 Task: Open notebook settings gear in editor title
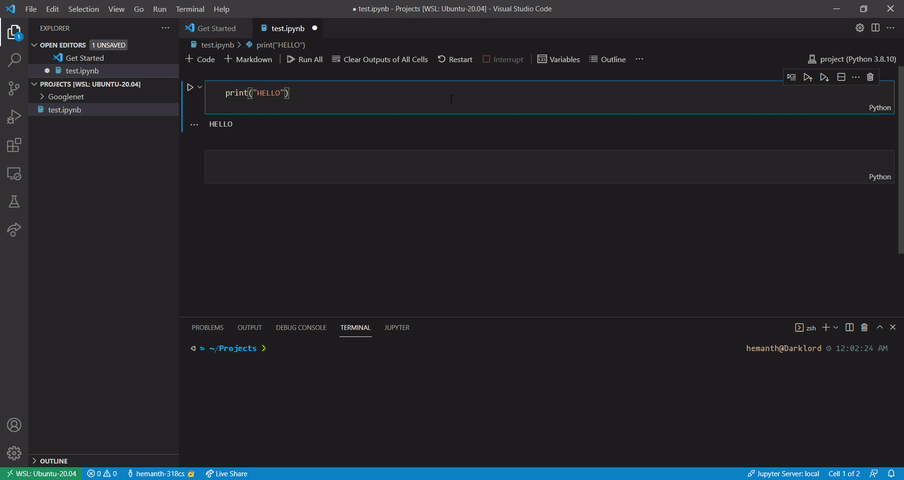coord(860,28)
